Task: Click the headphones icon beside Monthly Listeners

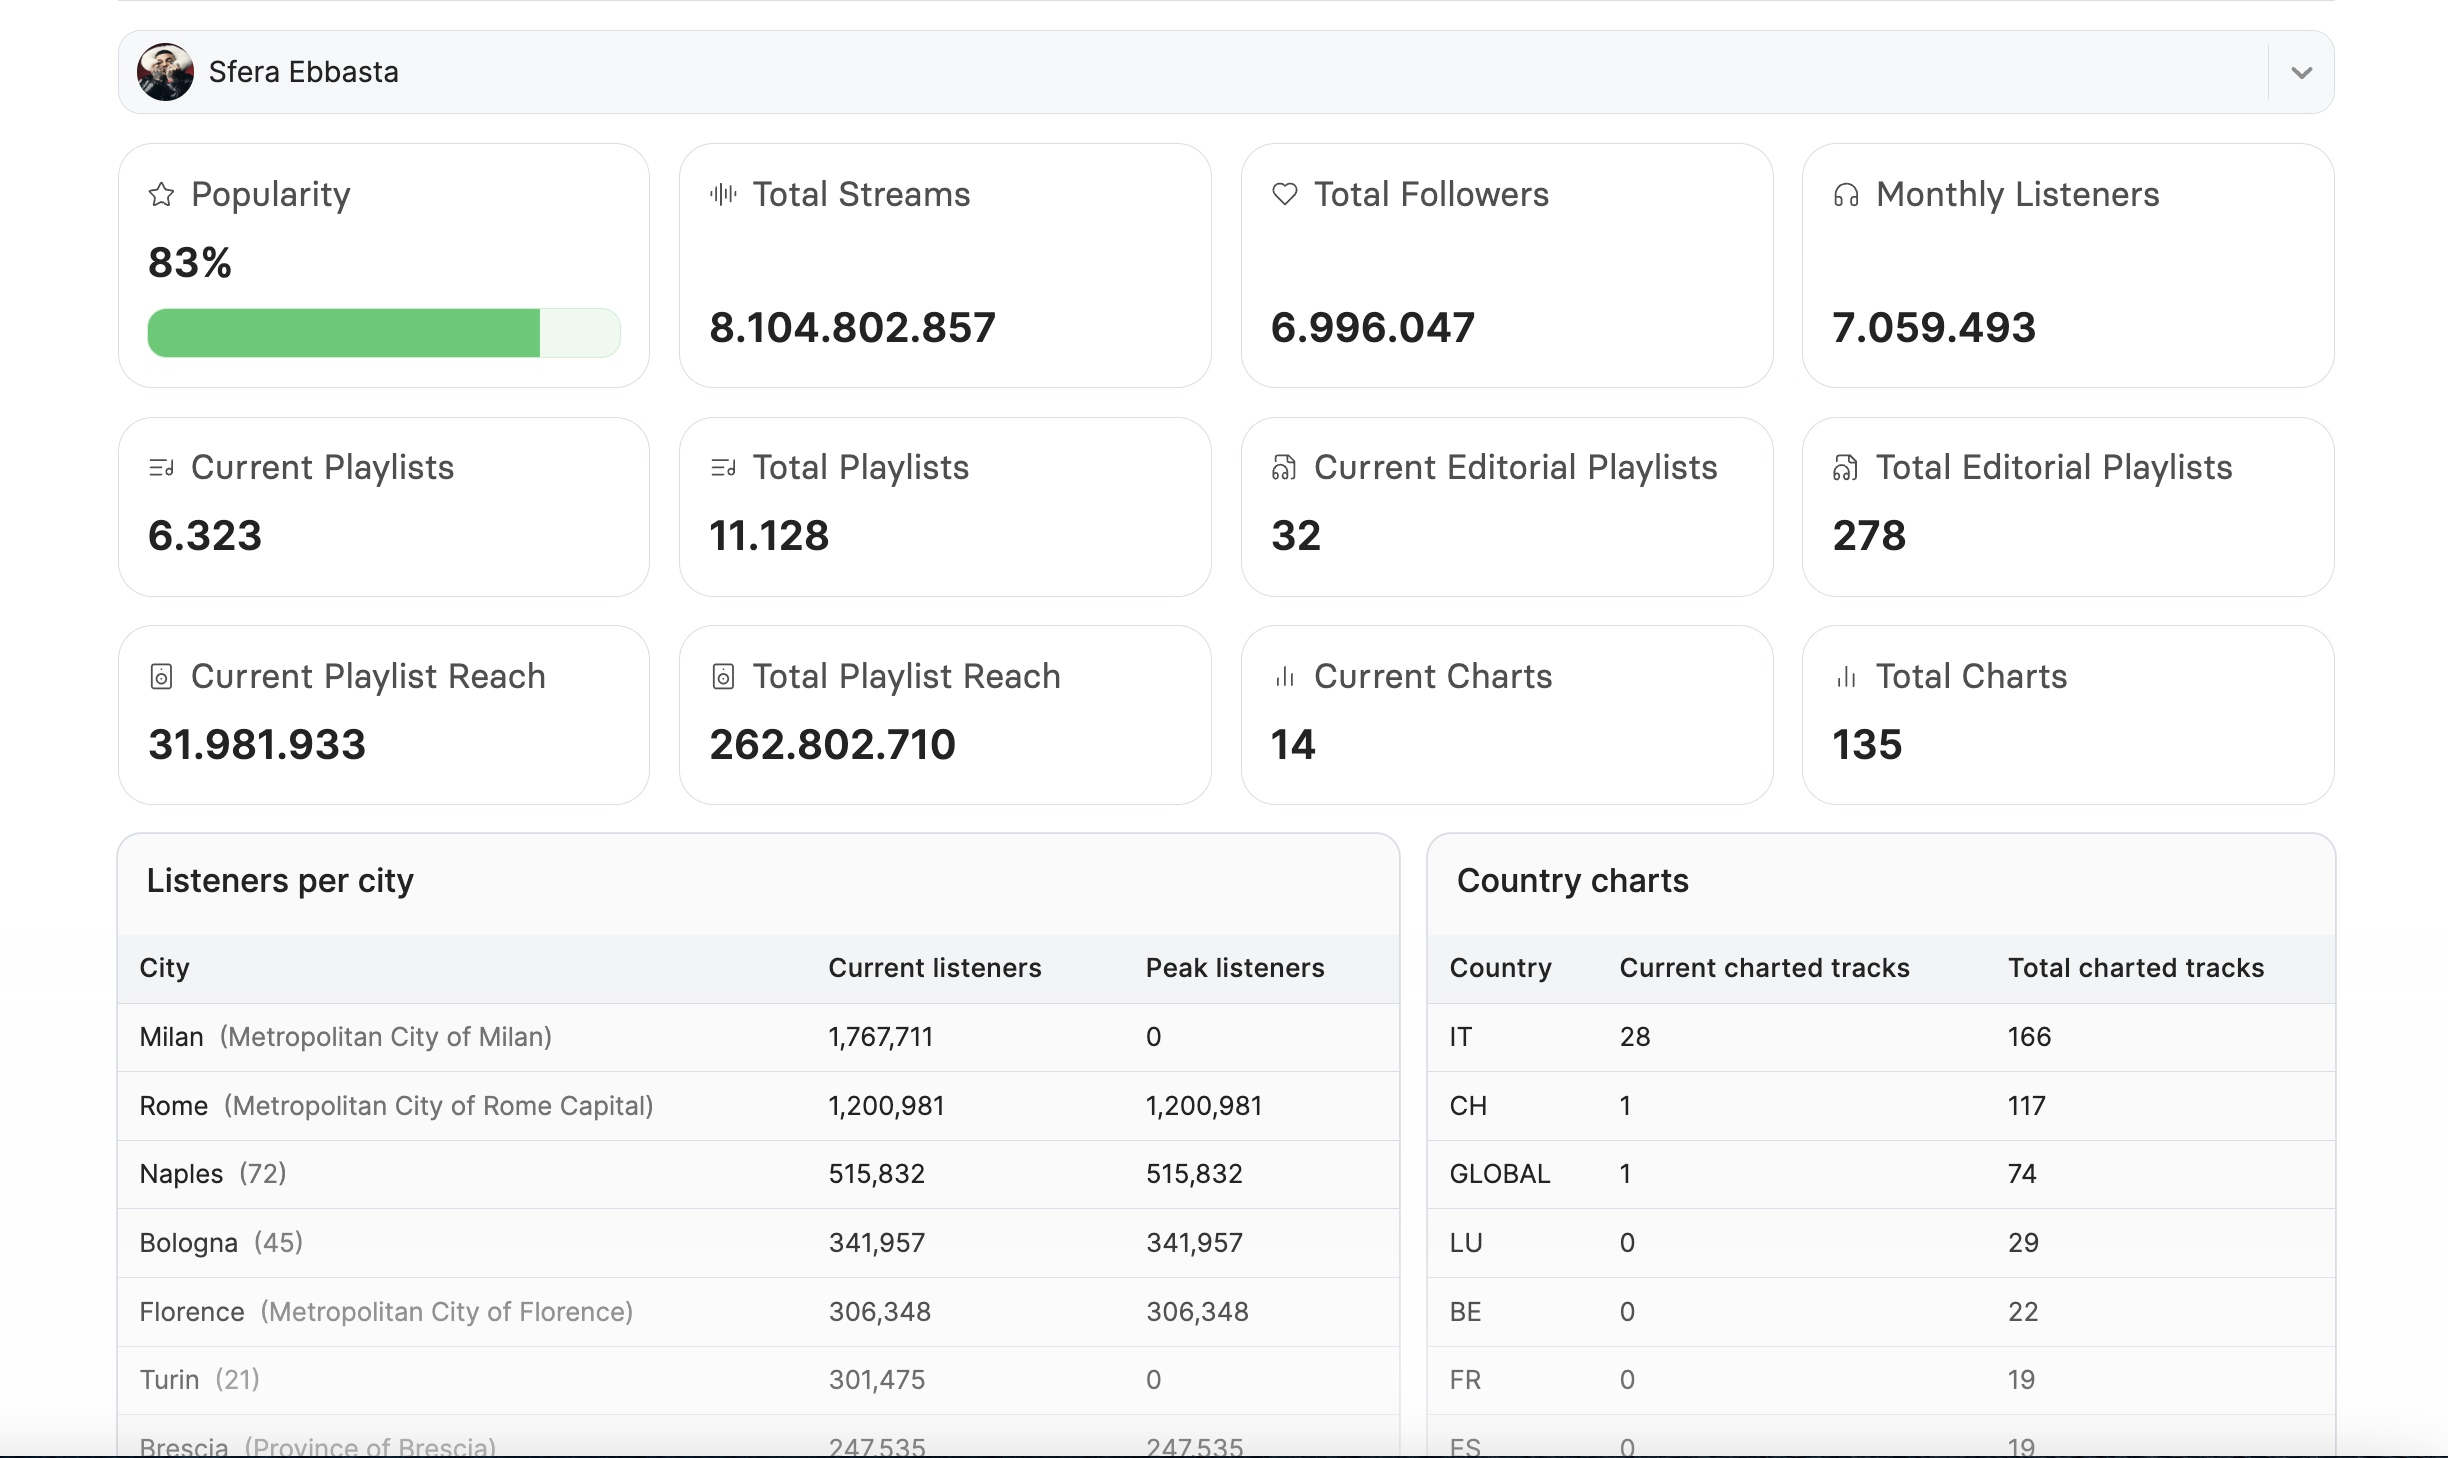Action: tap(1846, 195)
